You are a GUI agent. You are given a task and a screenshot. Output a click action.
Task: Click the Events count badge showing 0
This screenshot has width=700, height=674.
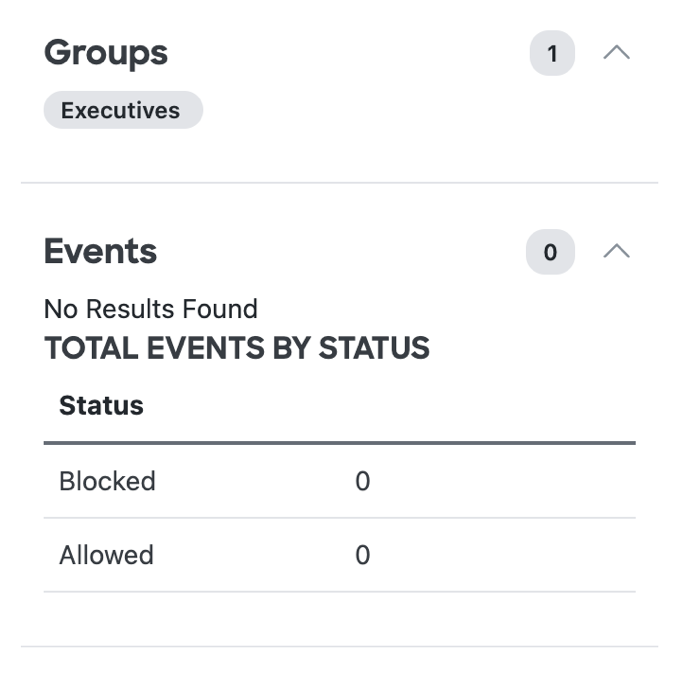point(550,252)
